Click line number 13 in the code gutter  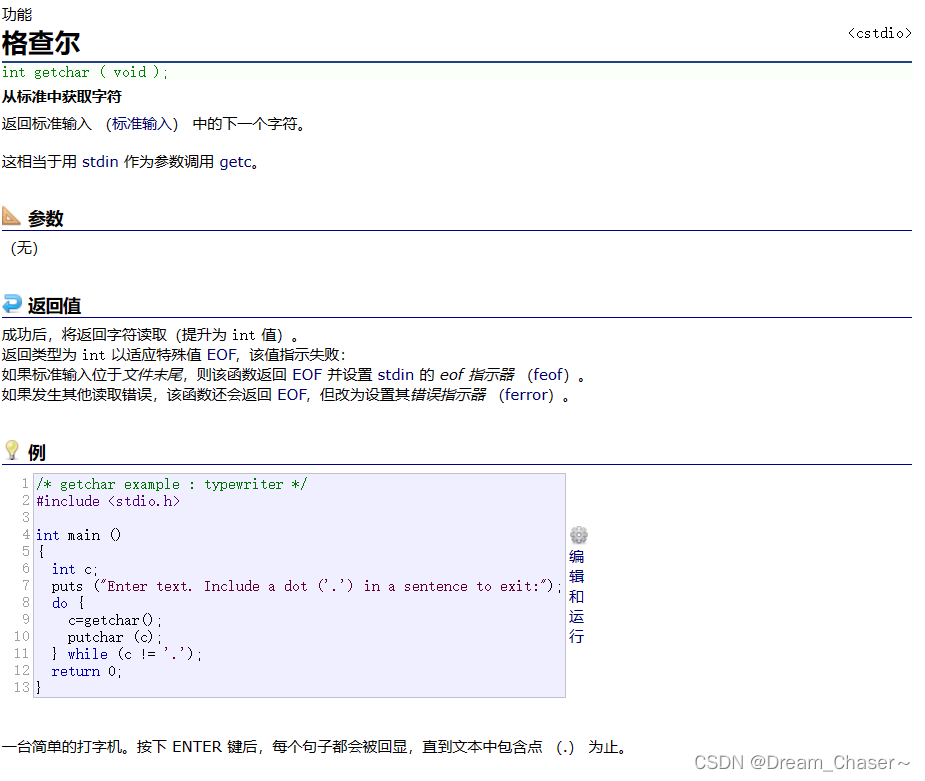click(22, 687)
